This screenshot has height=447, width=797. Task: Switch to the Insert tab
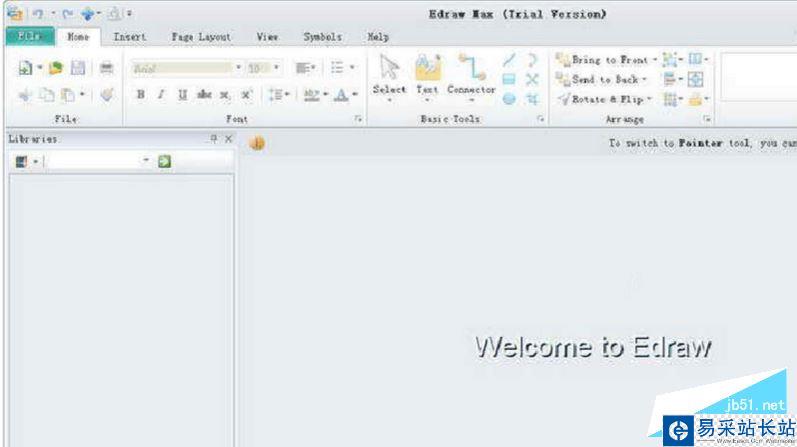coord(130,37)
